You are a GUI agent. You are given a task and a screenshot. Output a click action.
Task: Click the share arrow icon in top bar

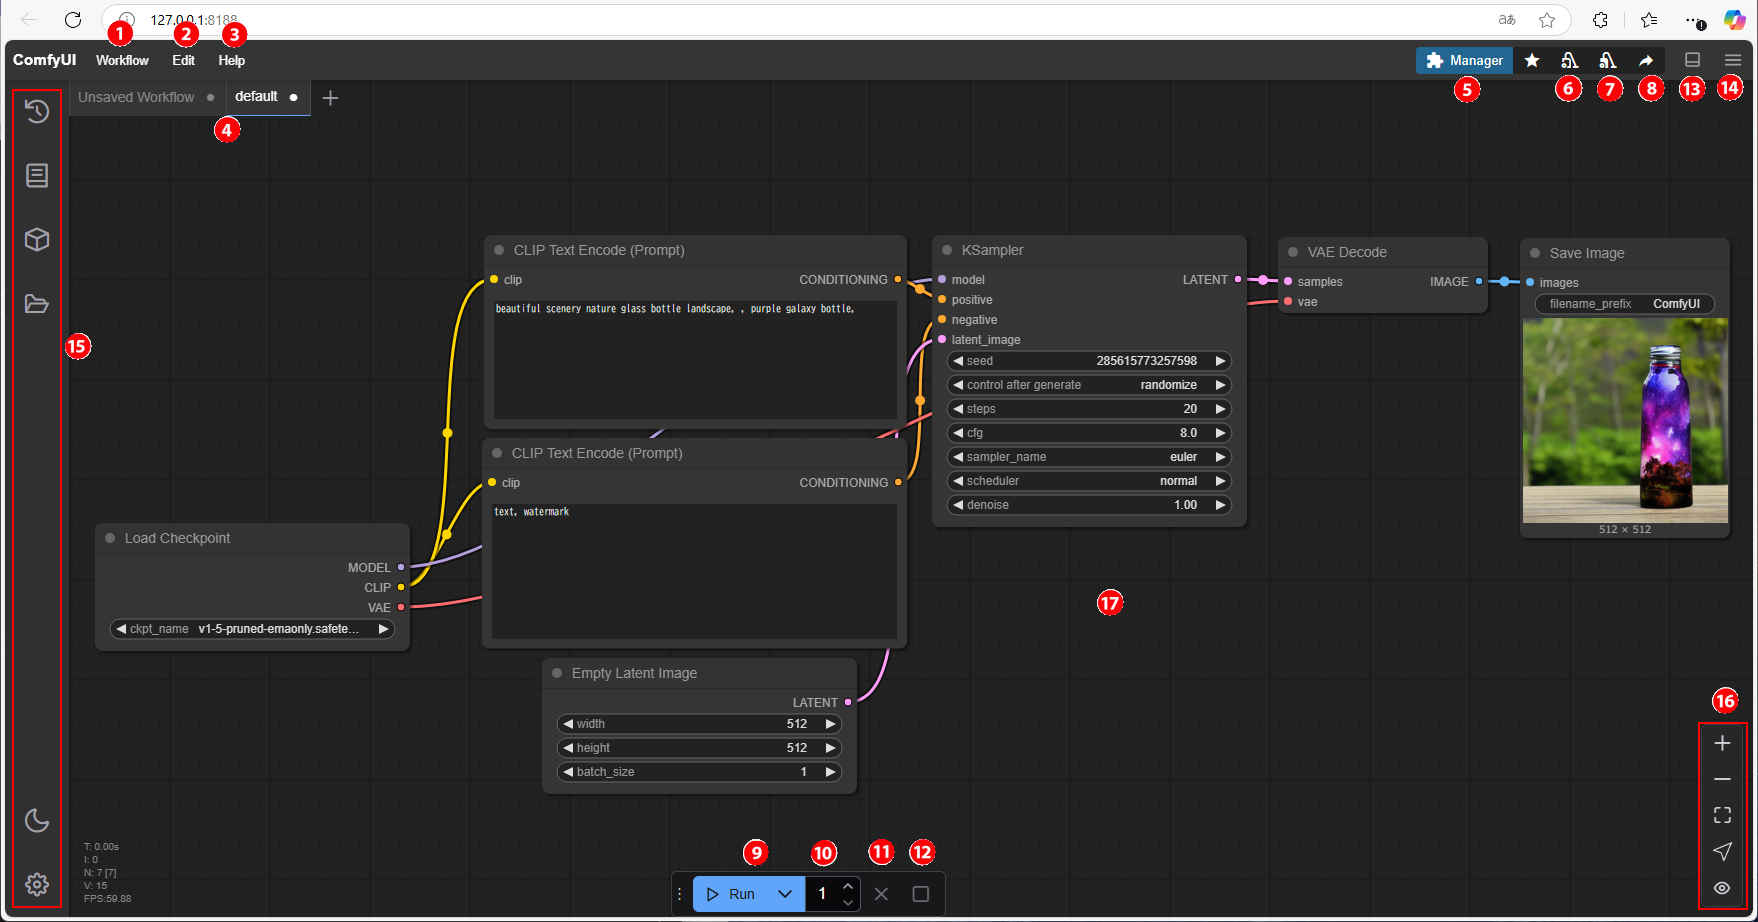(1646, 61)
